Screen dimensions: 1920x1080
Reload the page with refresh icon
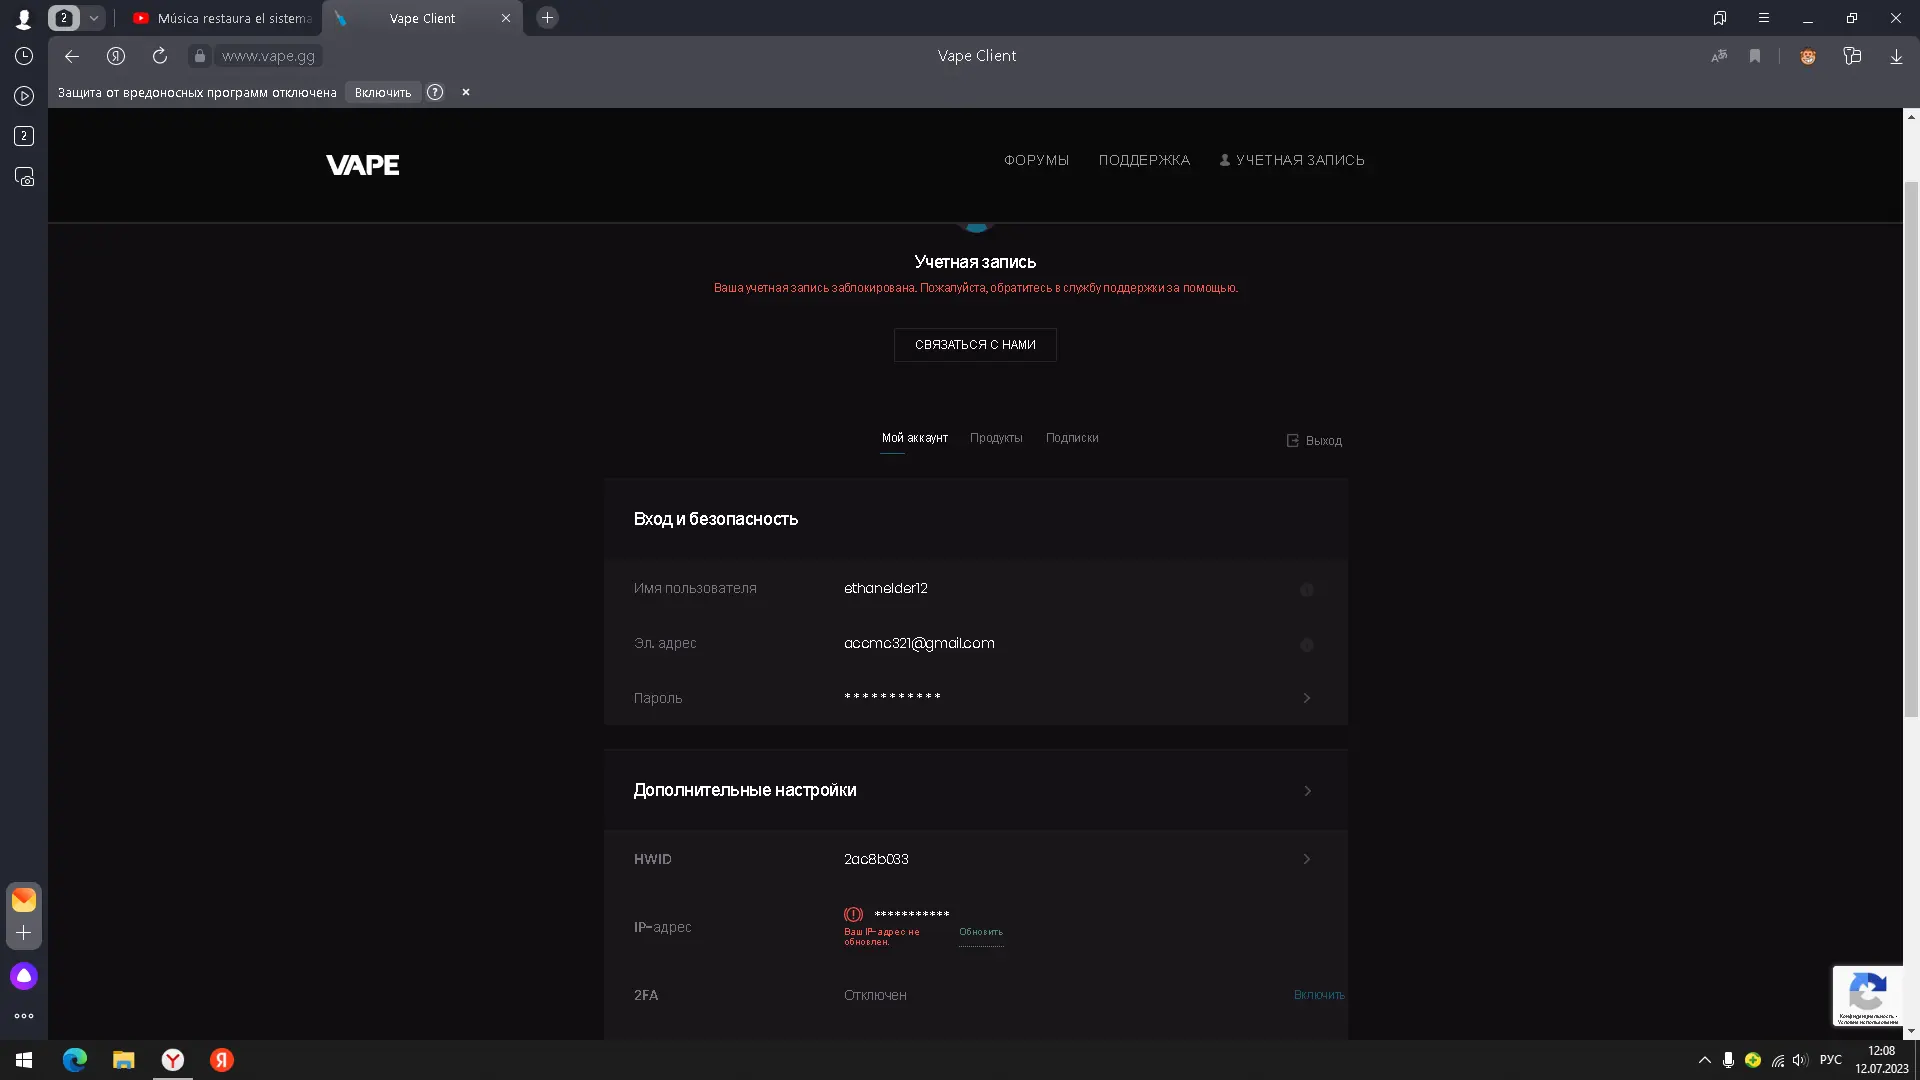tap(160, 56)
